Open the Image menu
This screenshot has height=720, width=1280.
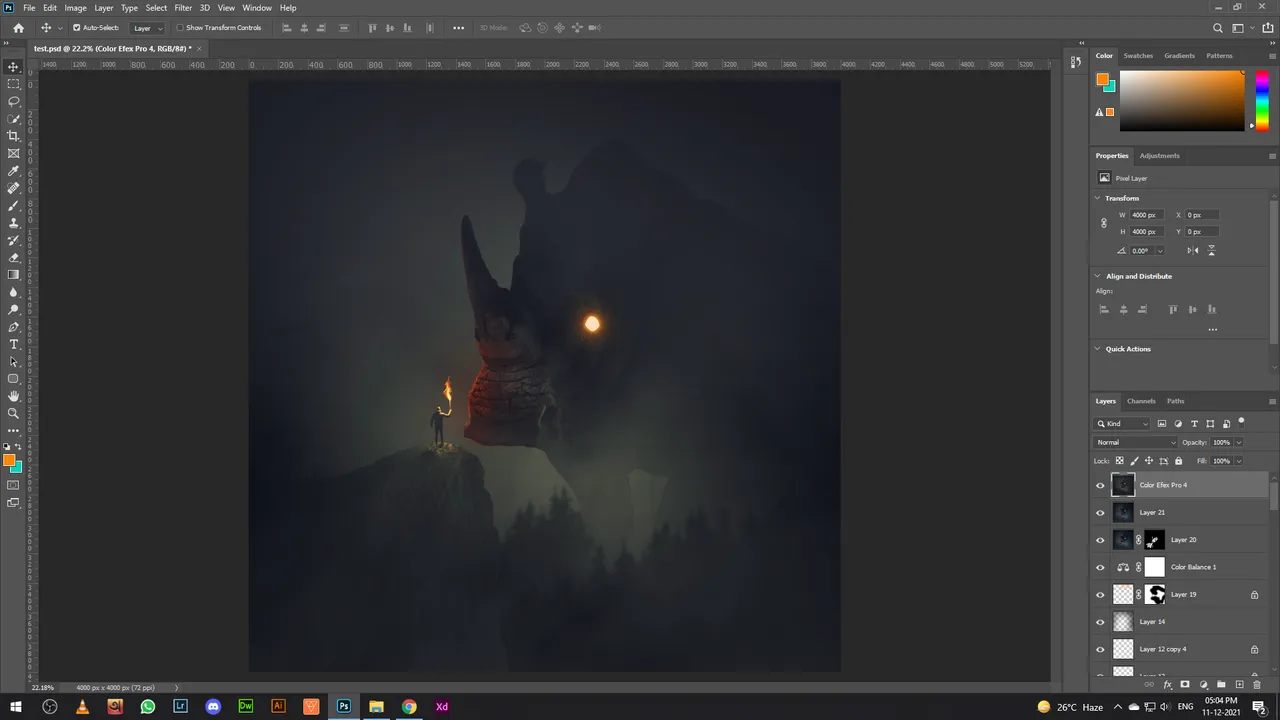tap(76, 7)
